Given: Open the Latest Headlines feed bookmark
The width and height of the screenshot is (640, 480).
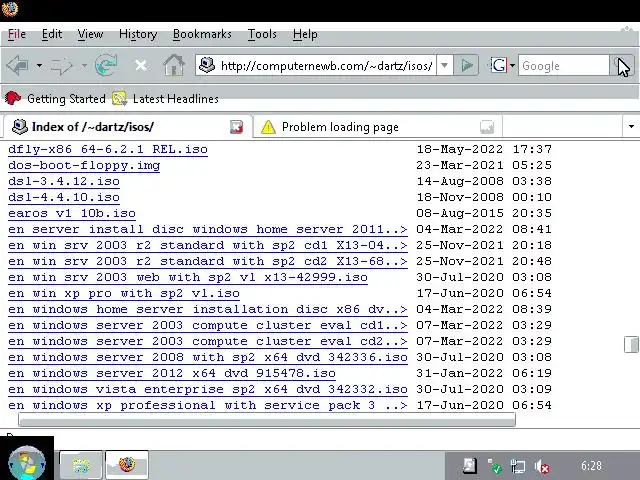Looking at the screenshot, I should (x=165, y=99).
